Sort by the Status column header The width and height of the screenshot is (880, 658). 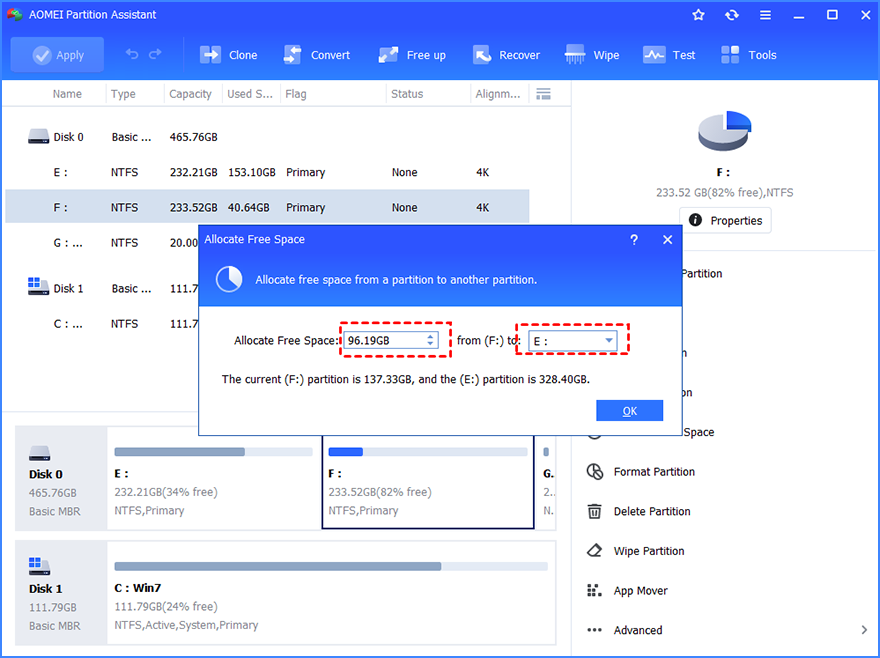point(407,94)
